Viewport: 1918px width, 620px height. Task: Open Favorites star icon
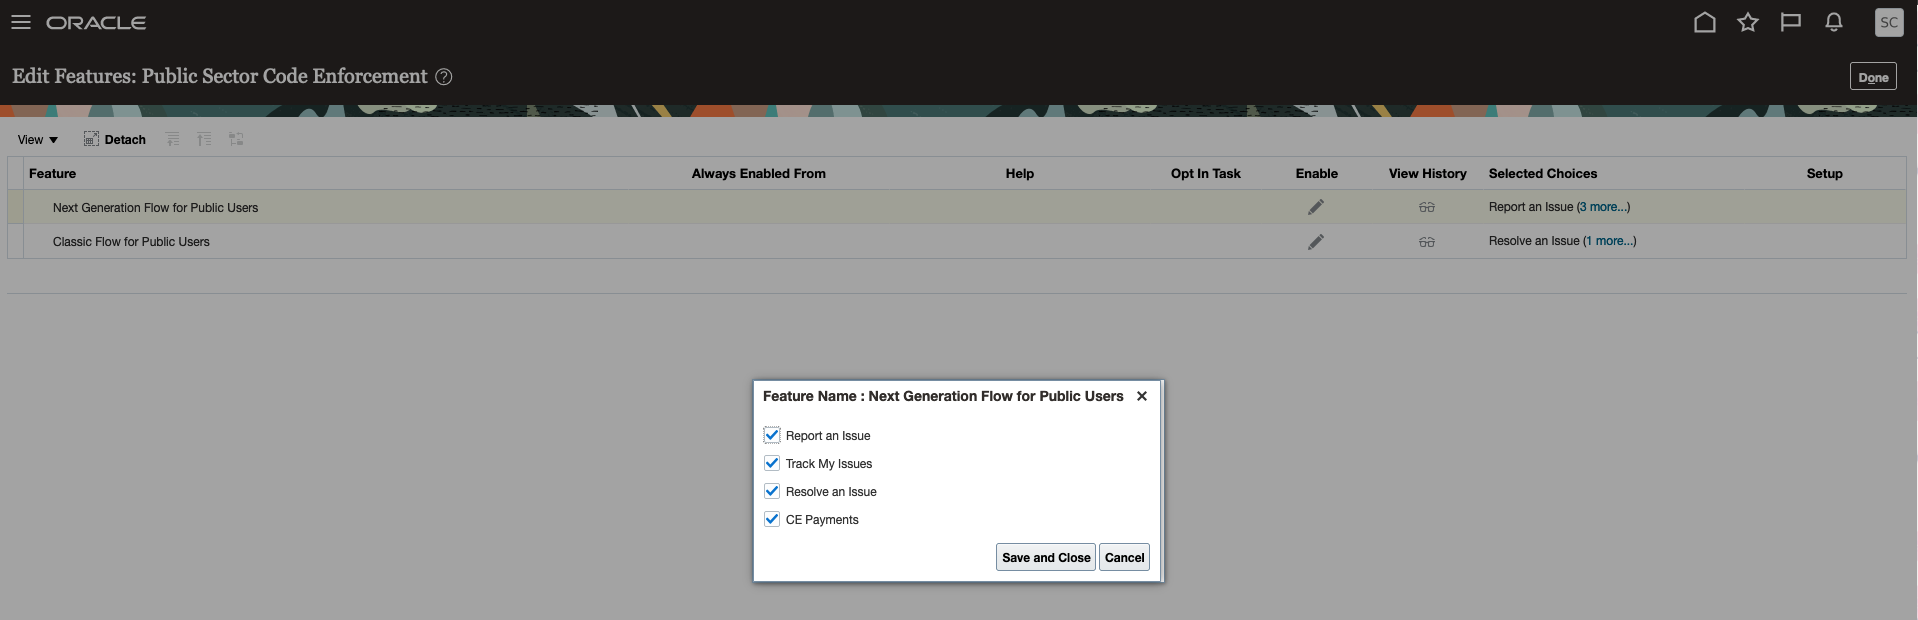1748,22
